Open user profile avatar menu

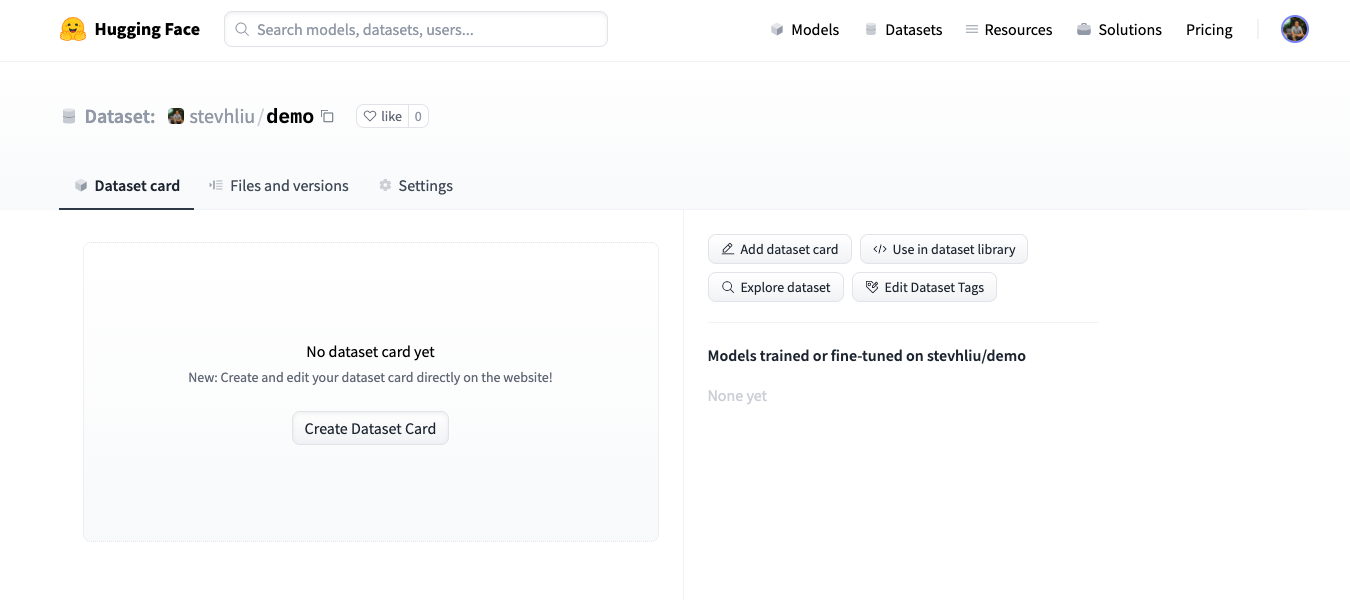[x=1294, y=30]
